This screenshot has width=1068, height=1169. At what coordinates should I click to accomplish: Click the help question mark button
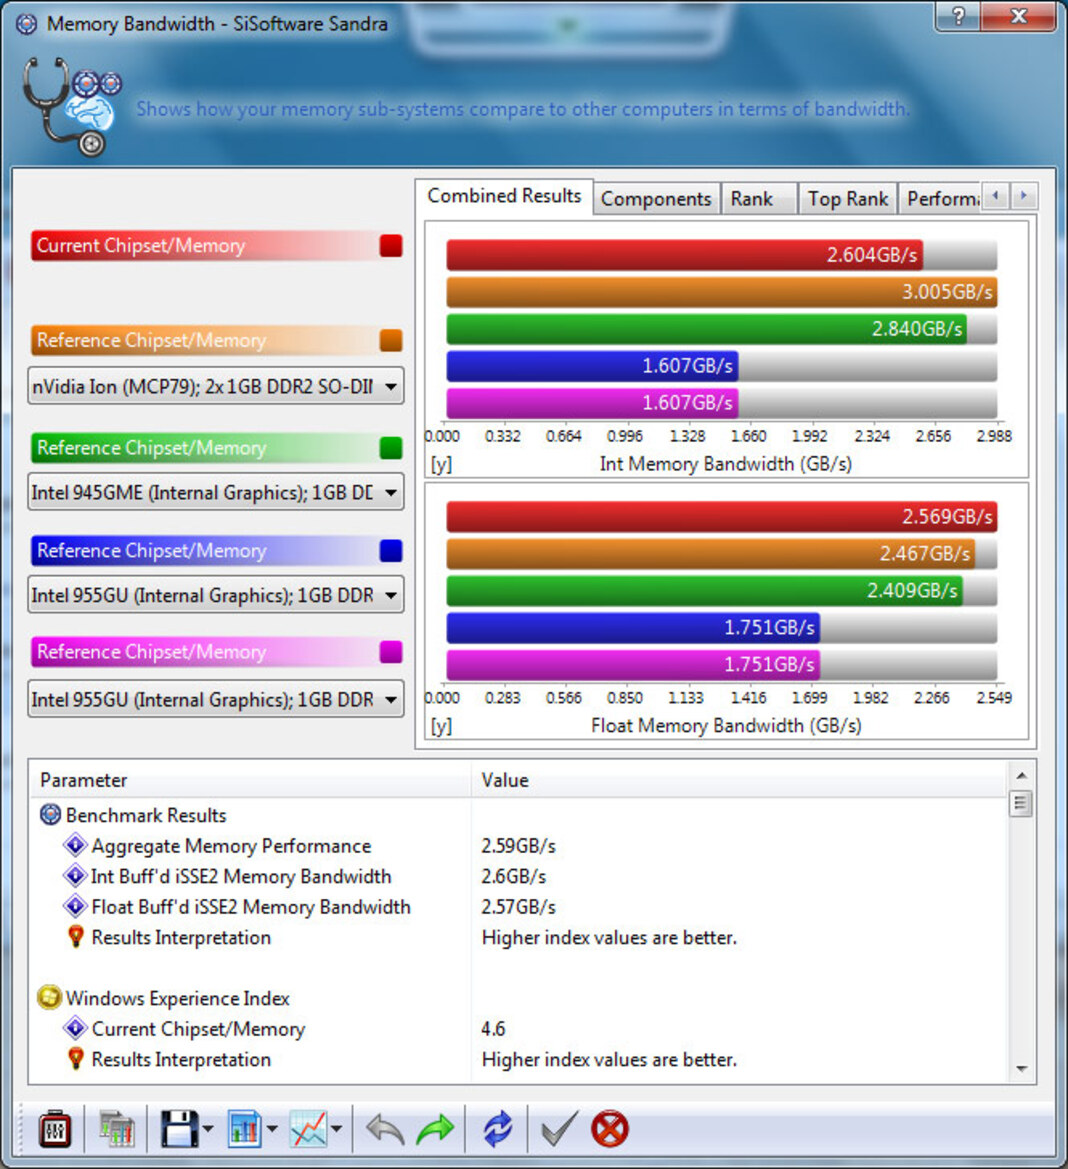pyautogui.click(x=958, y=16)
